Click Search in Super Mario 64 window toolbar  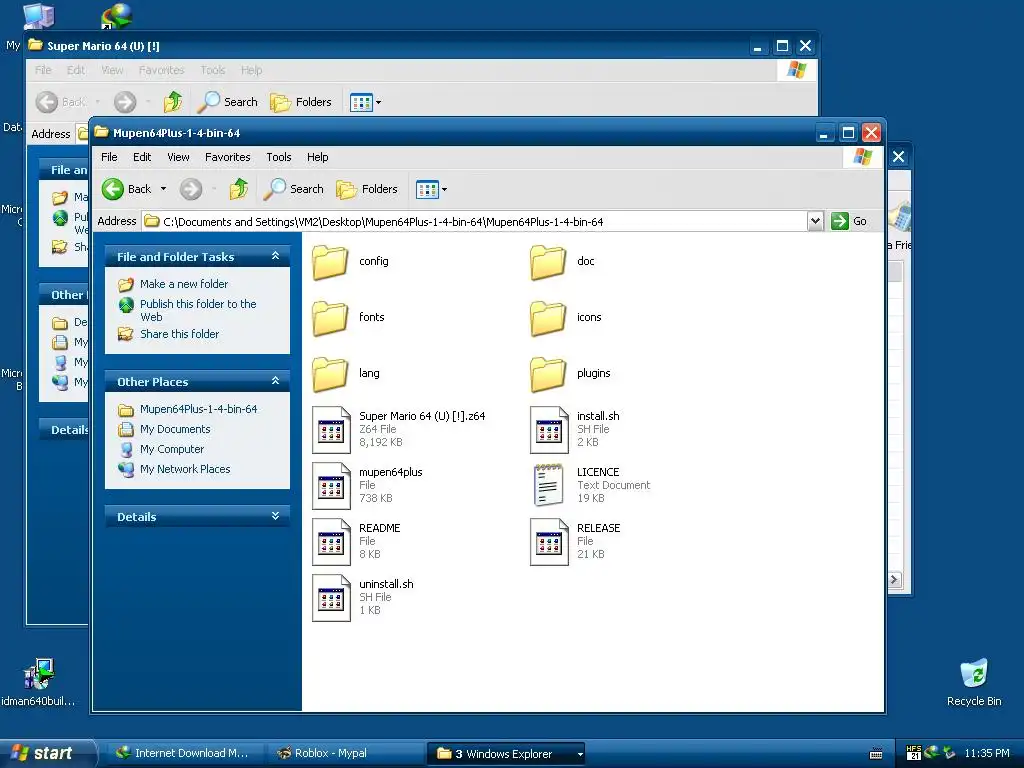point(228,102)
